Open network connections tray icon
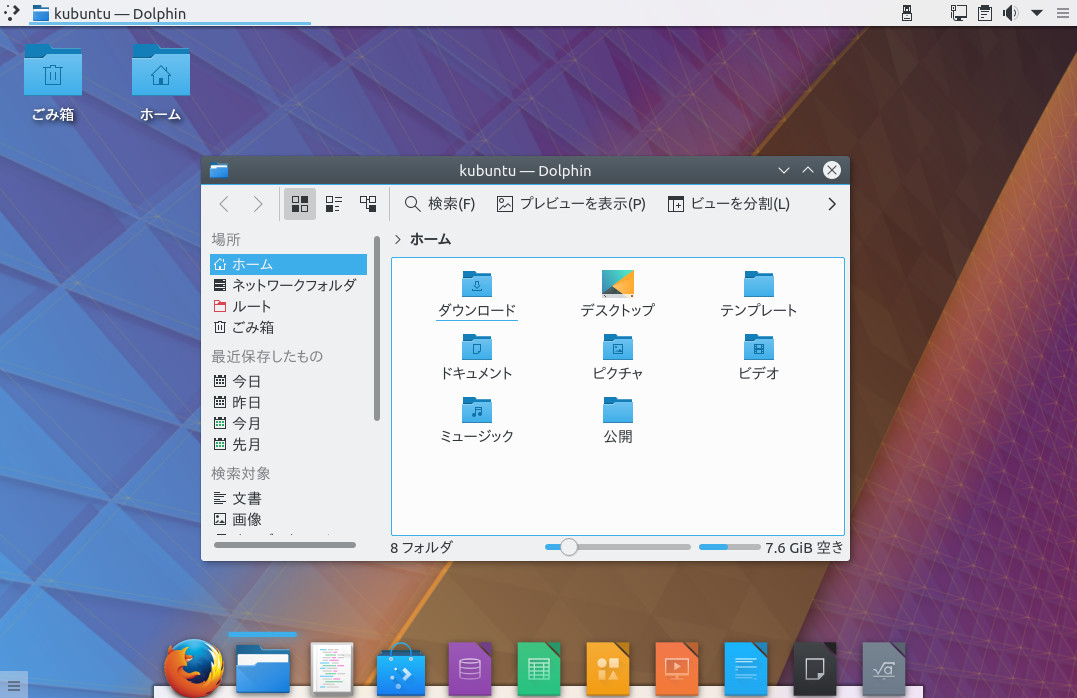The height and width of the screenshot is (698, 1077). tap(958, 13)
